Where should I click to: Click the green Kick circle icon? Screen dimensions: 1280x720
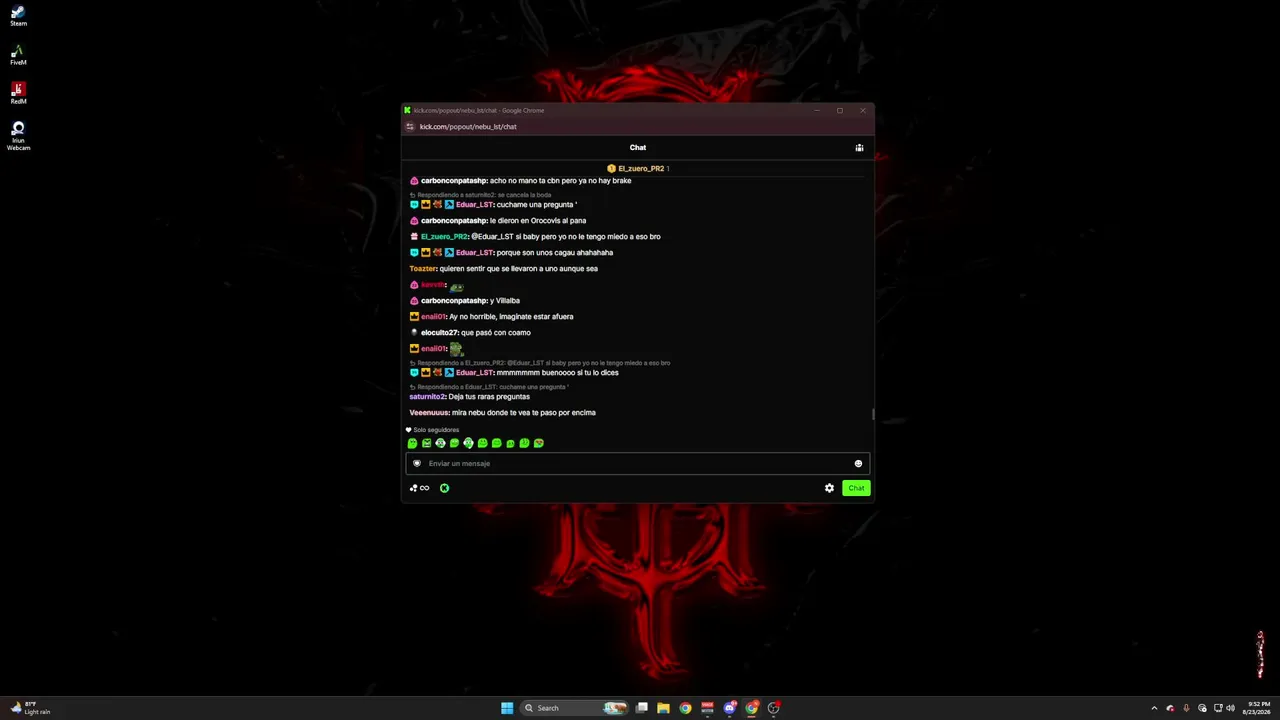444,488
